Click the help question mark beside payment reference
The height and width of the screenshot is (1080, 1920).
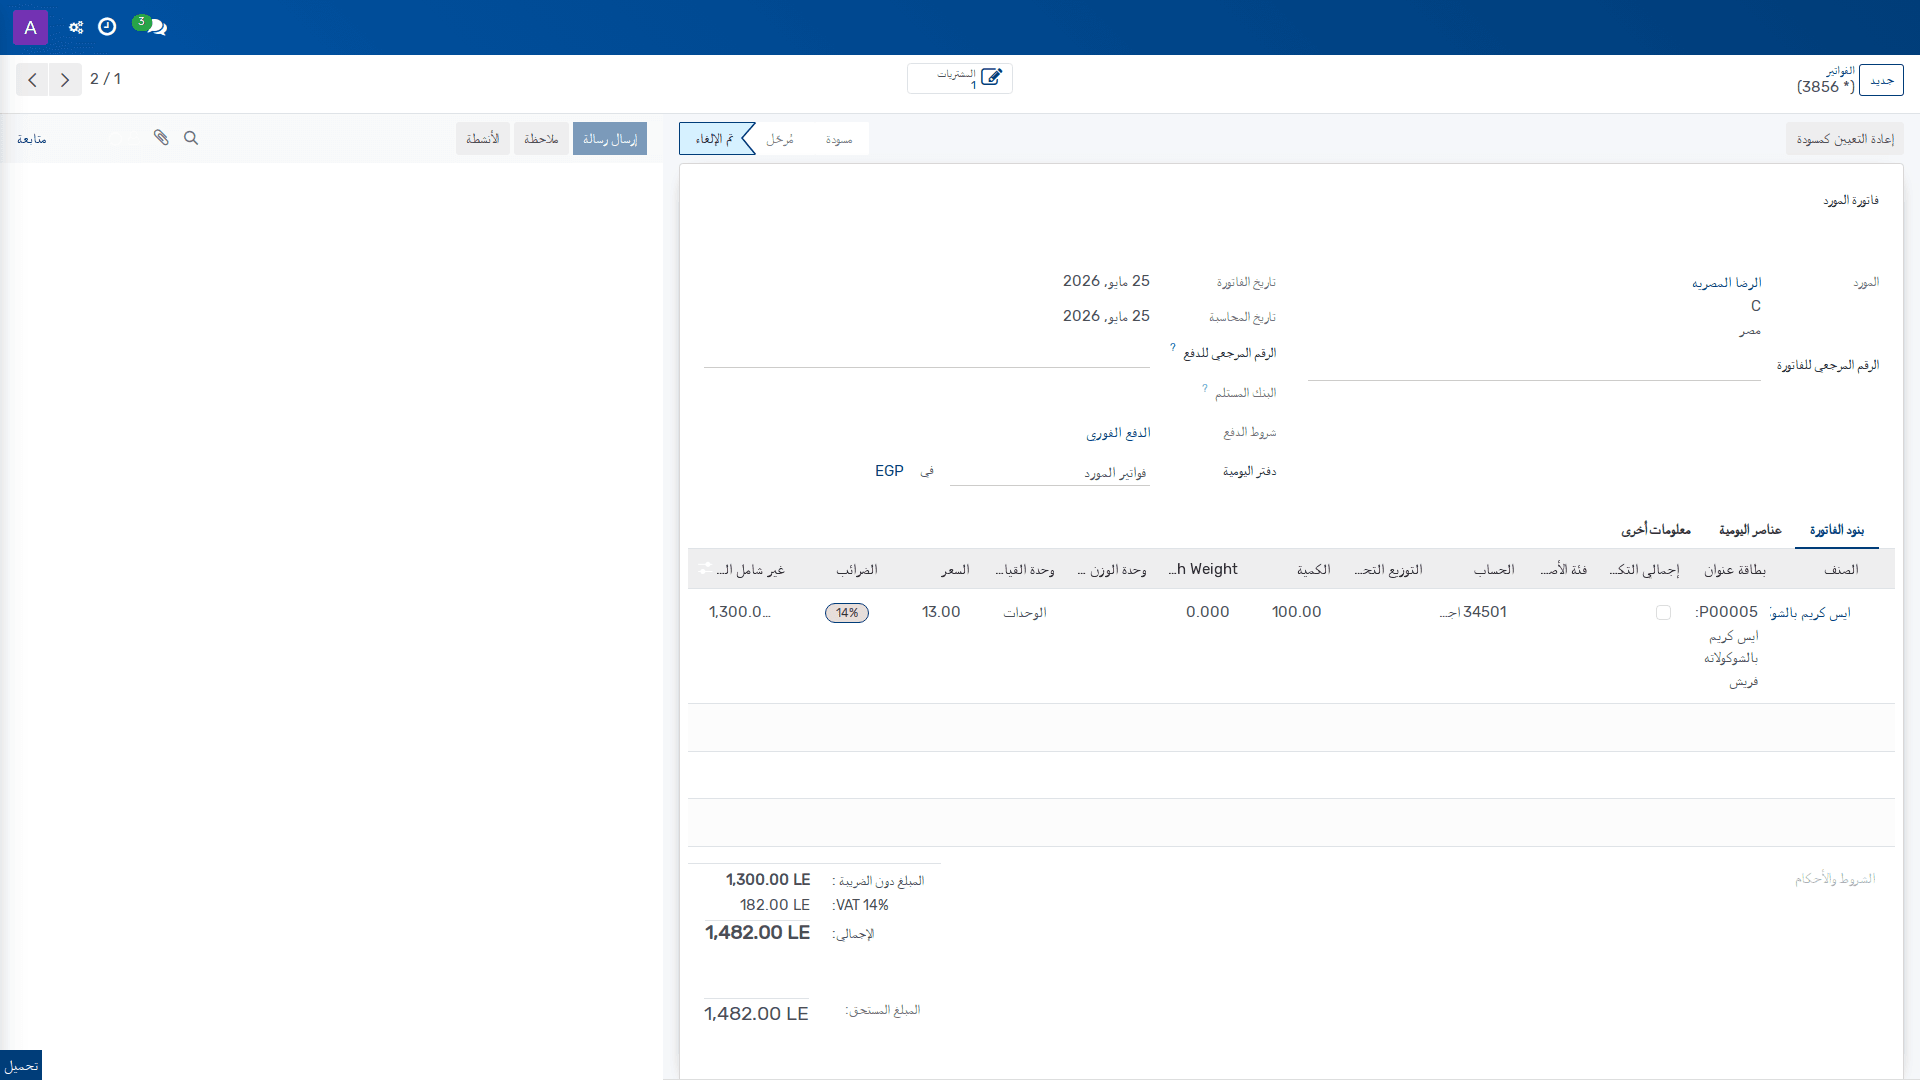tap(1173, 348)
